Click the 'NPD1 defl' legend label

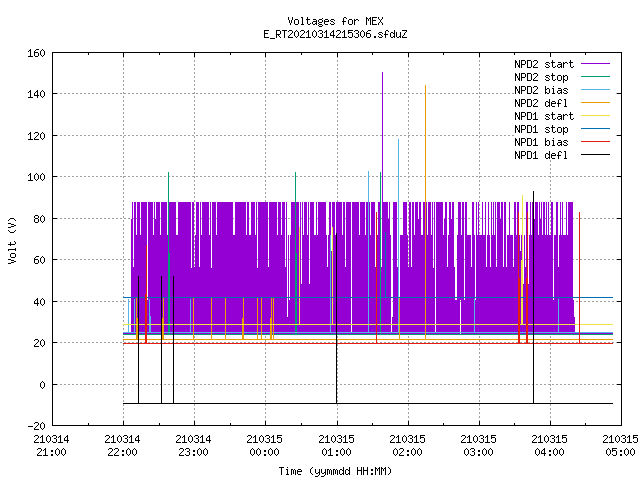pyautogui.click(x=541, y=155)
